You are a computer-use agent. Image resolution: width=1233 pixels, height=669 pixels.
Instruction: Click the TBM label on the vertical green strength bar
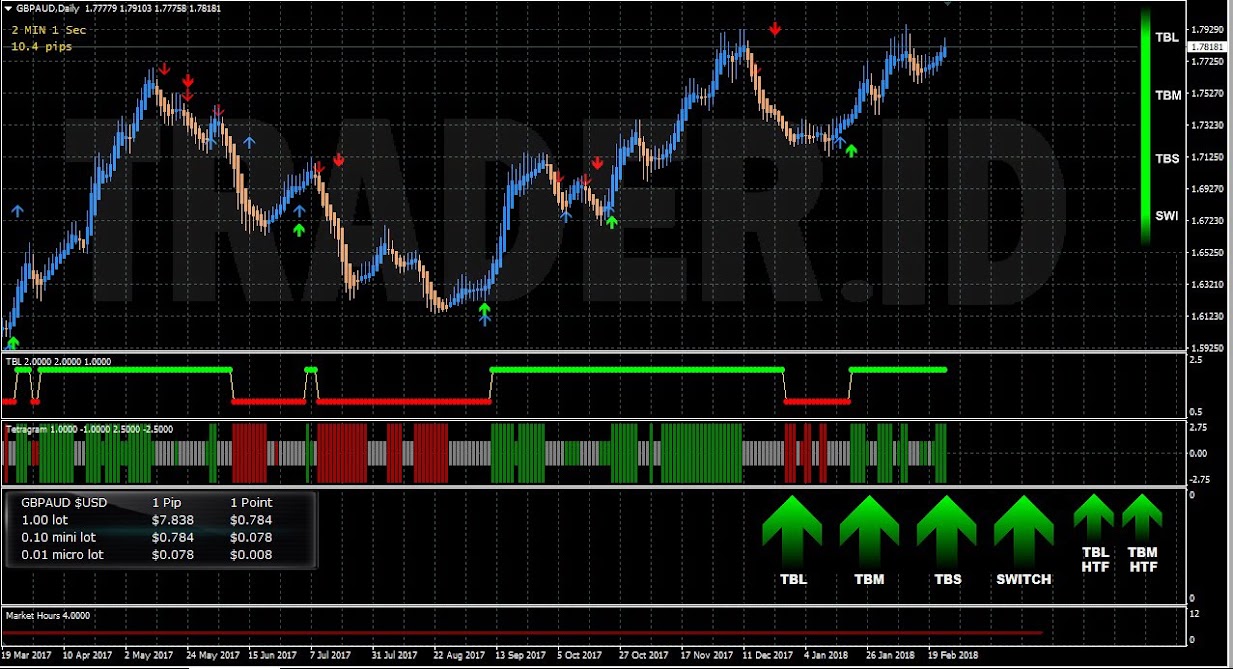[1168, 95]
